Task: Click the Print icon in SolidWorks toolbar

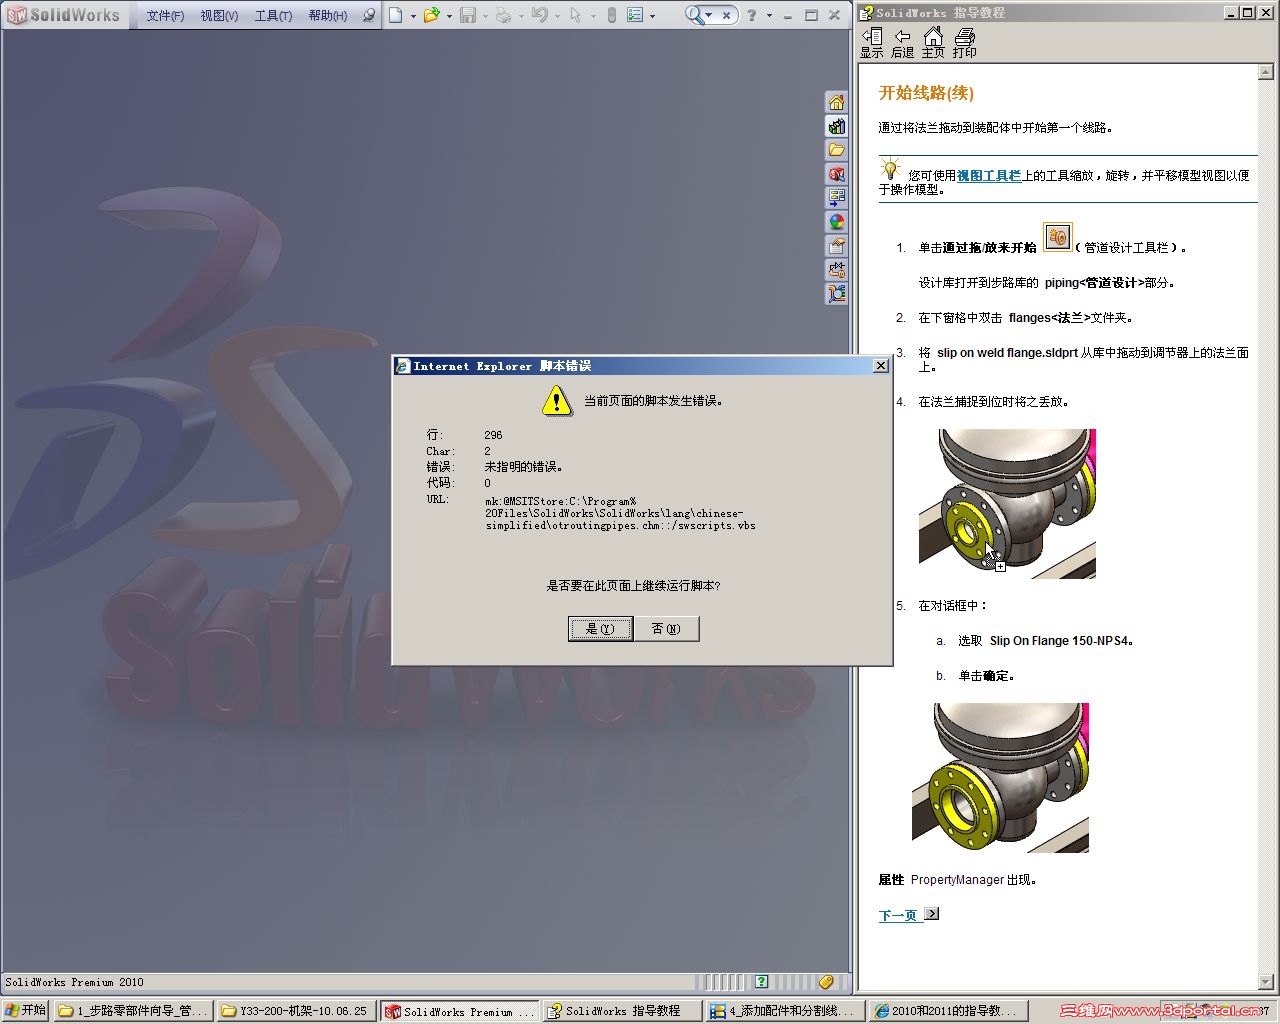Action: pyautogui.click(x=503, y=15)
